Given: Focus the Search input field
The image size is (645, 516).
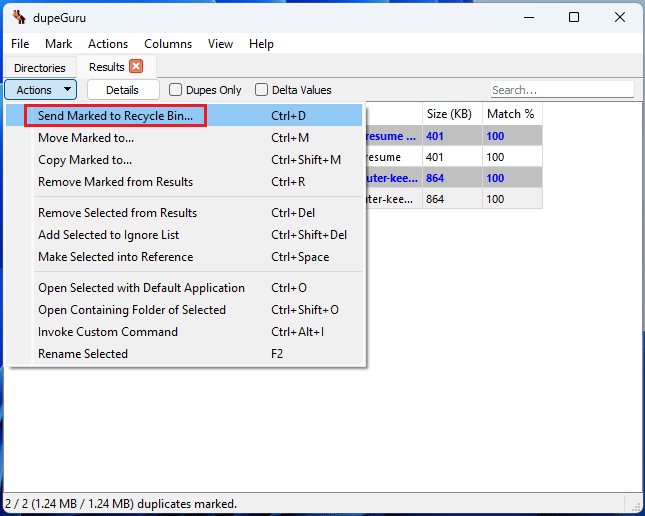Looking at the screenshot, I should [x=562, y=89].
